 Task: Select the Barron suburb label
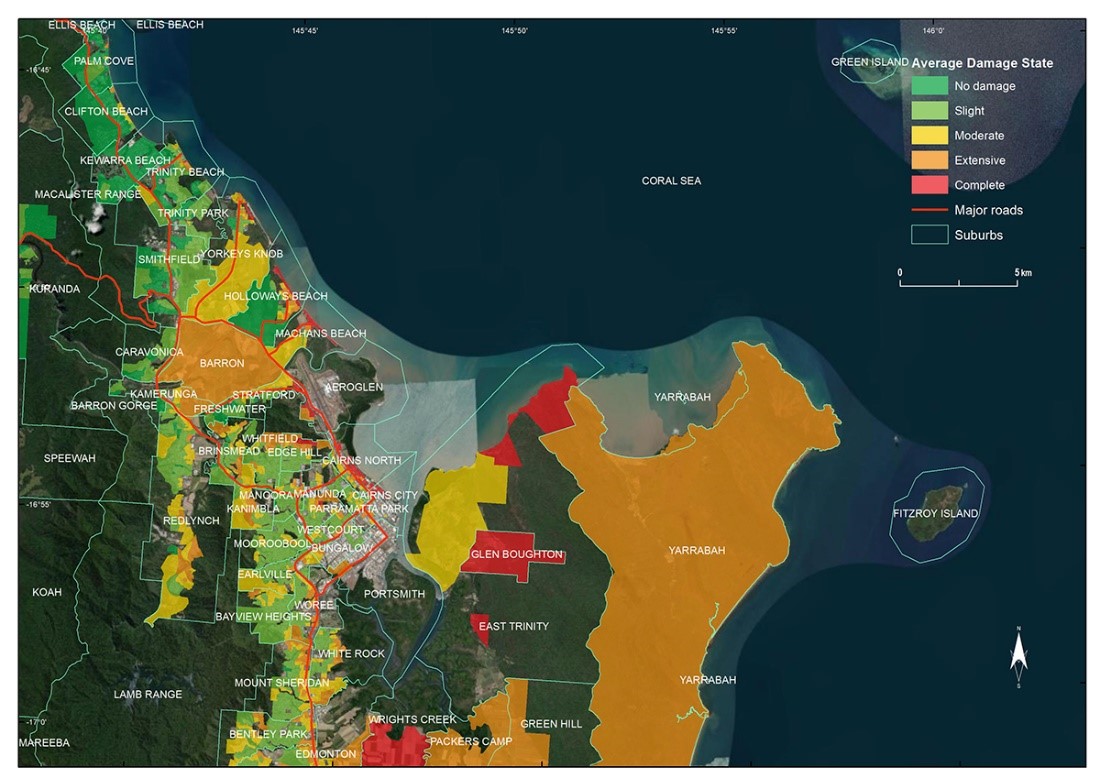coord(222,363)
